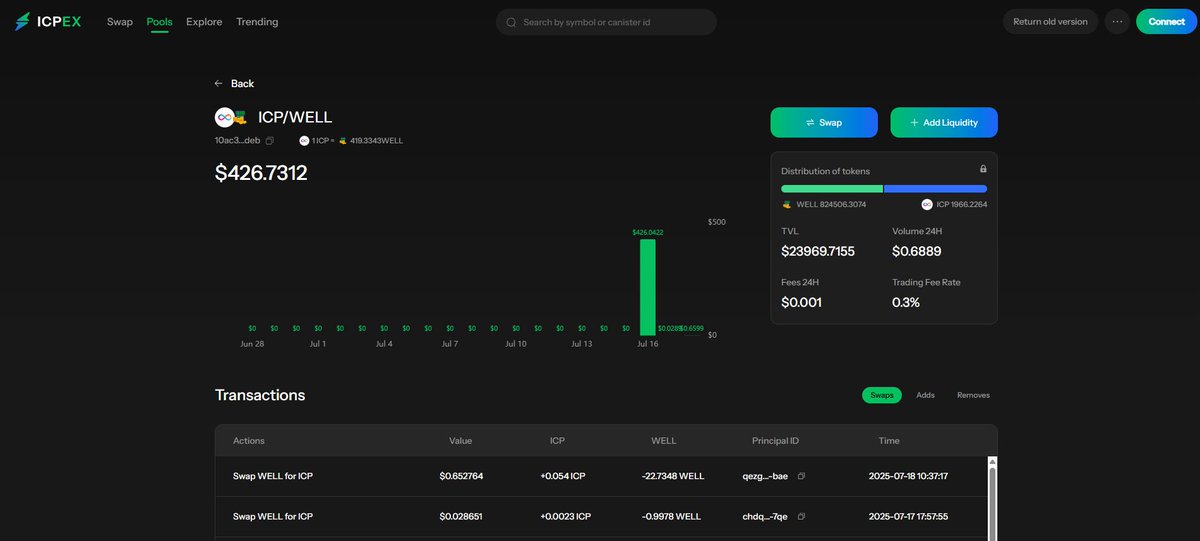Click the $426.0422 bar label

point(648,232)
